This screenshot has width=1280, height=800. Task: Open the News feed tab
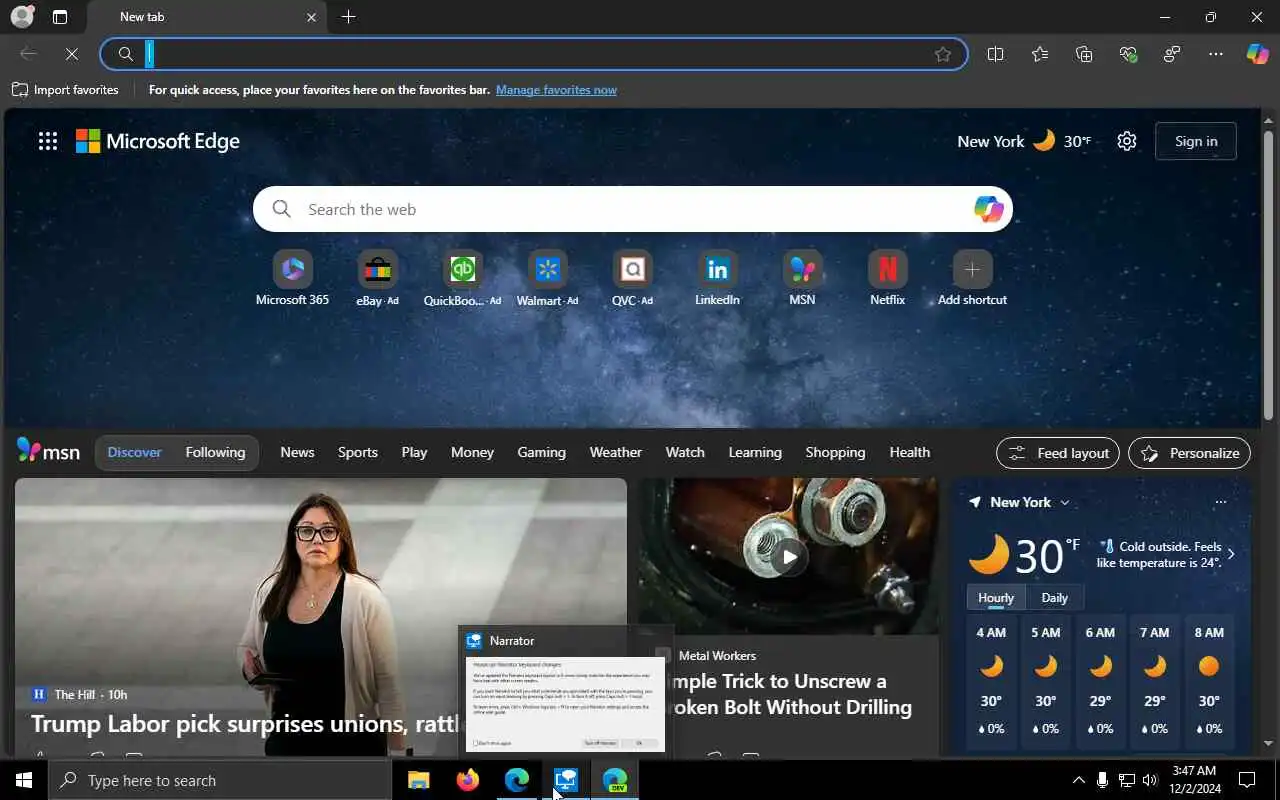coord(297,452)
